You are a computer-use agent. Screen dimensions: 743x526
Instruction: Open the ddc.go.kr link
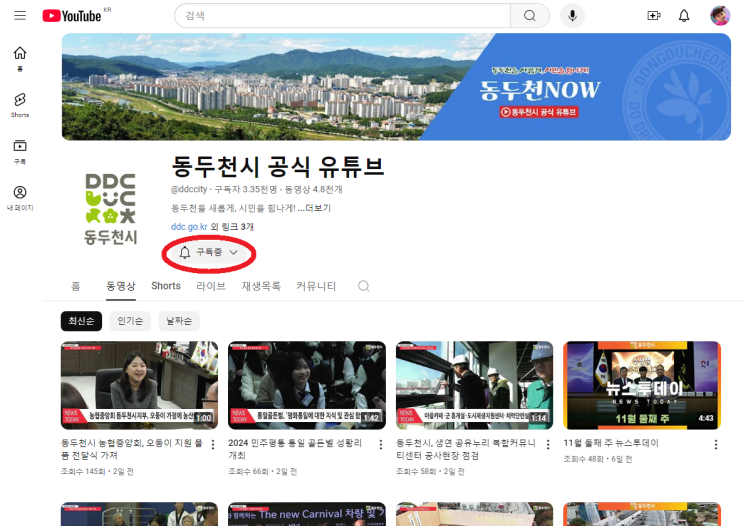click(x=189, y=227)
